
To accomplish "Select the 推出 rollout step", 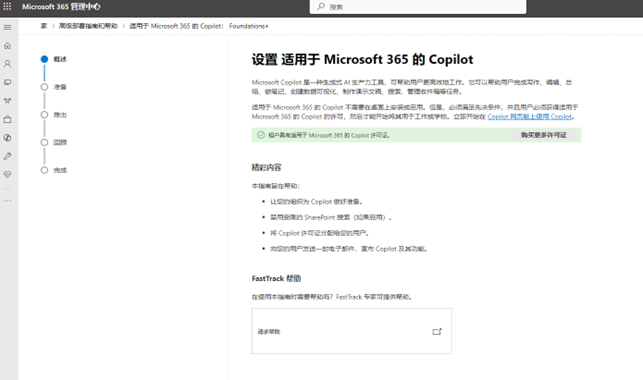I will (54, 115).
